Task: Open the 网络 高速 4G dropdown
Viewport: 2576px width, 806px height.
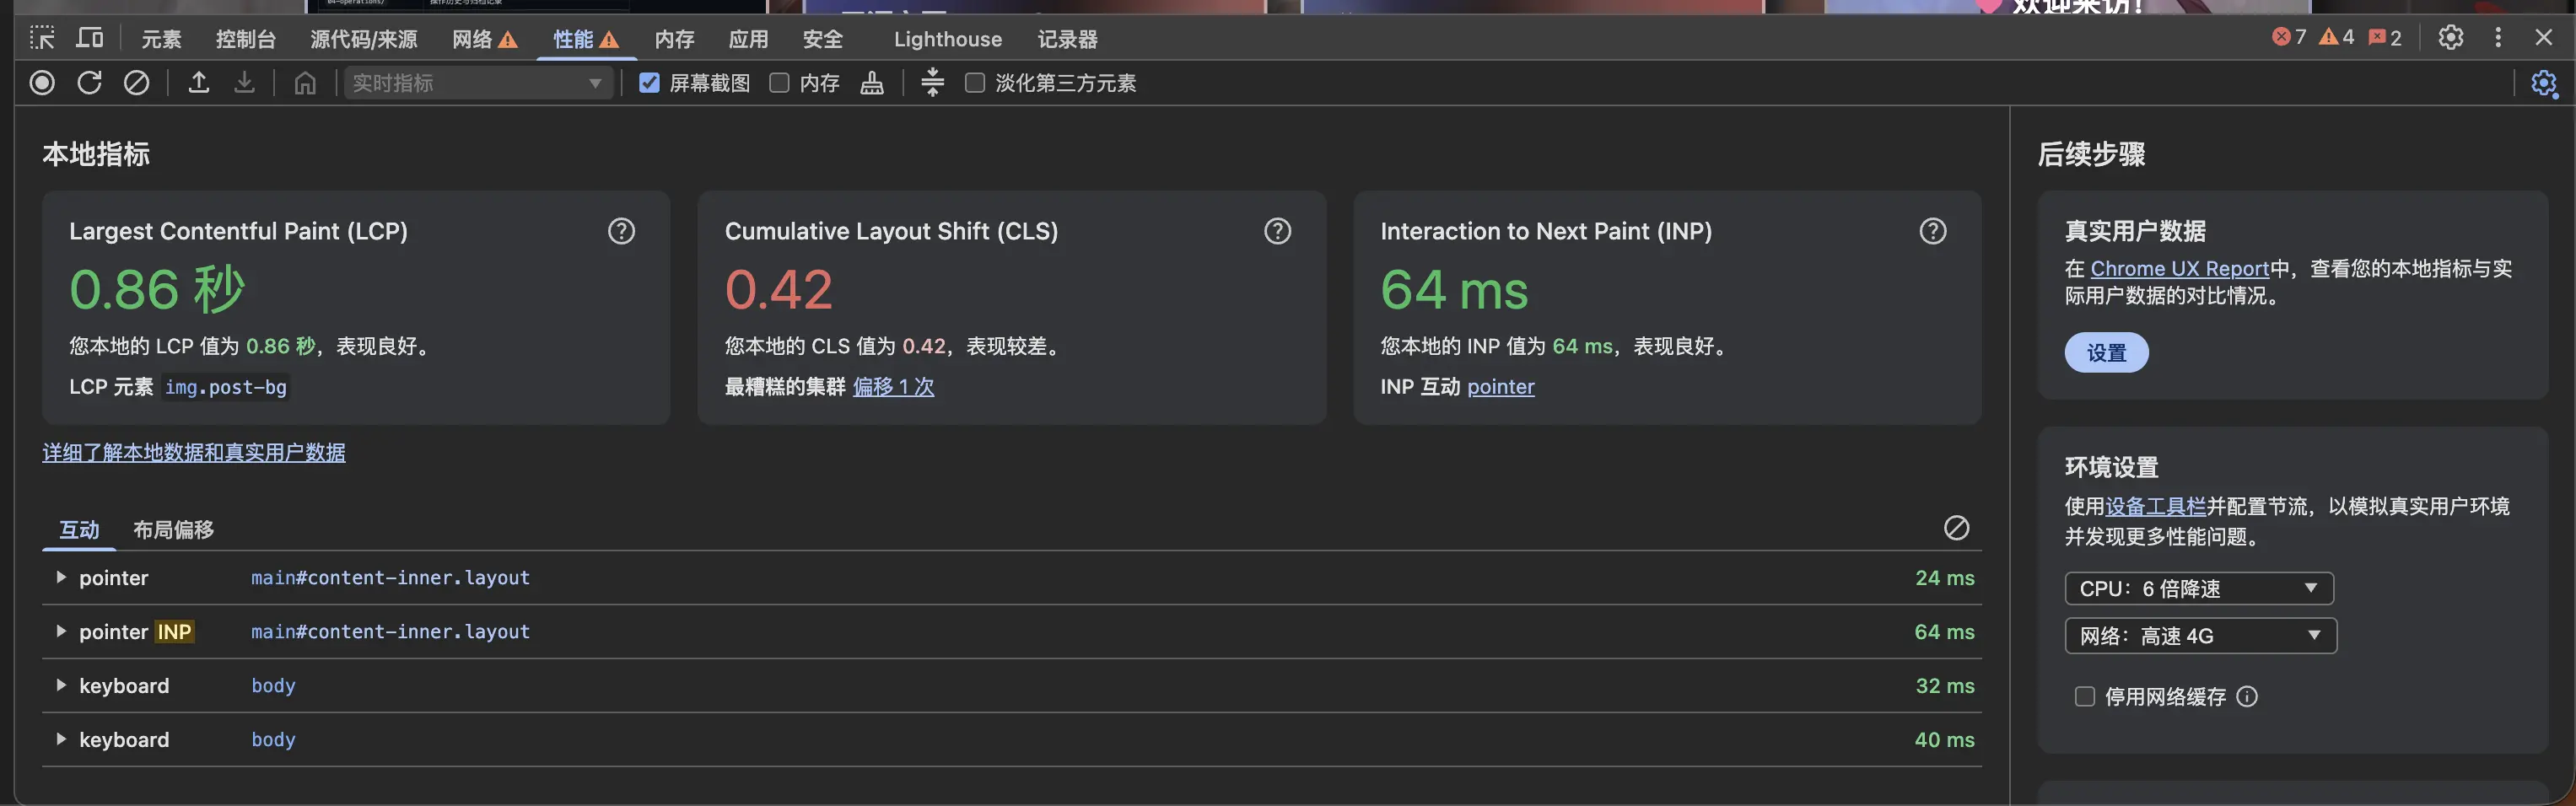Action: coord(2200,636)
